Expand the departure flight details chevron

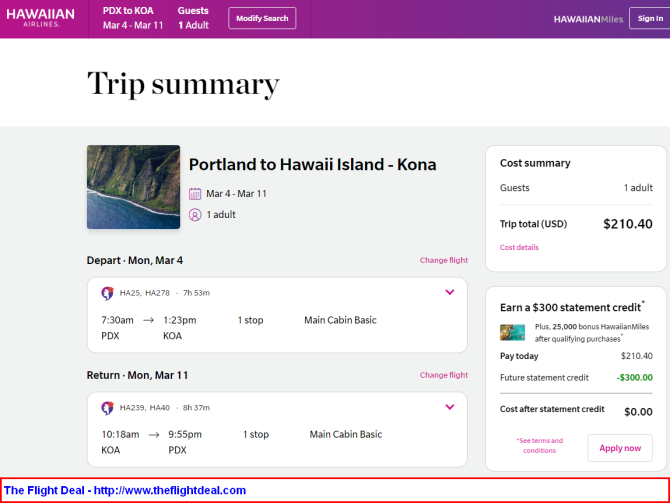(450, 292)
